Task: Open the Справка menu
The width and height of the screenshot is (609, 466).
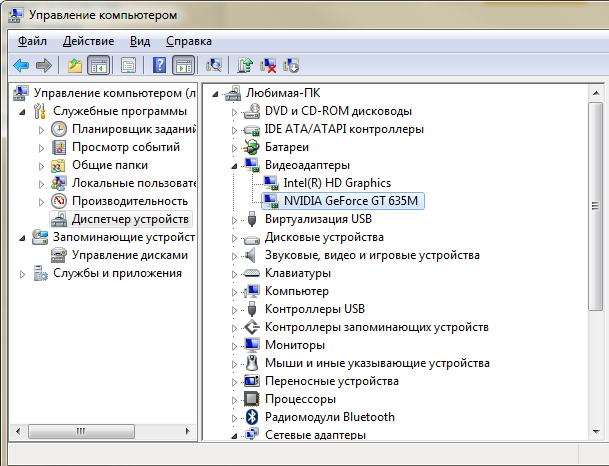Action: [x=189, y=41]
